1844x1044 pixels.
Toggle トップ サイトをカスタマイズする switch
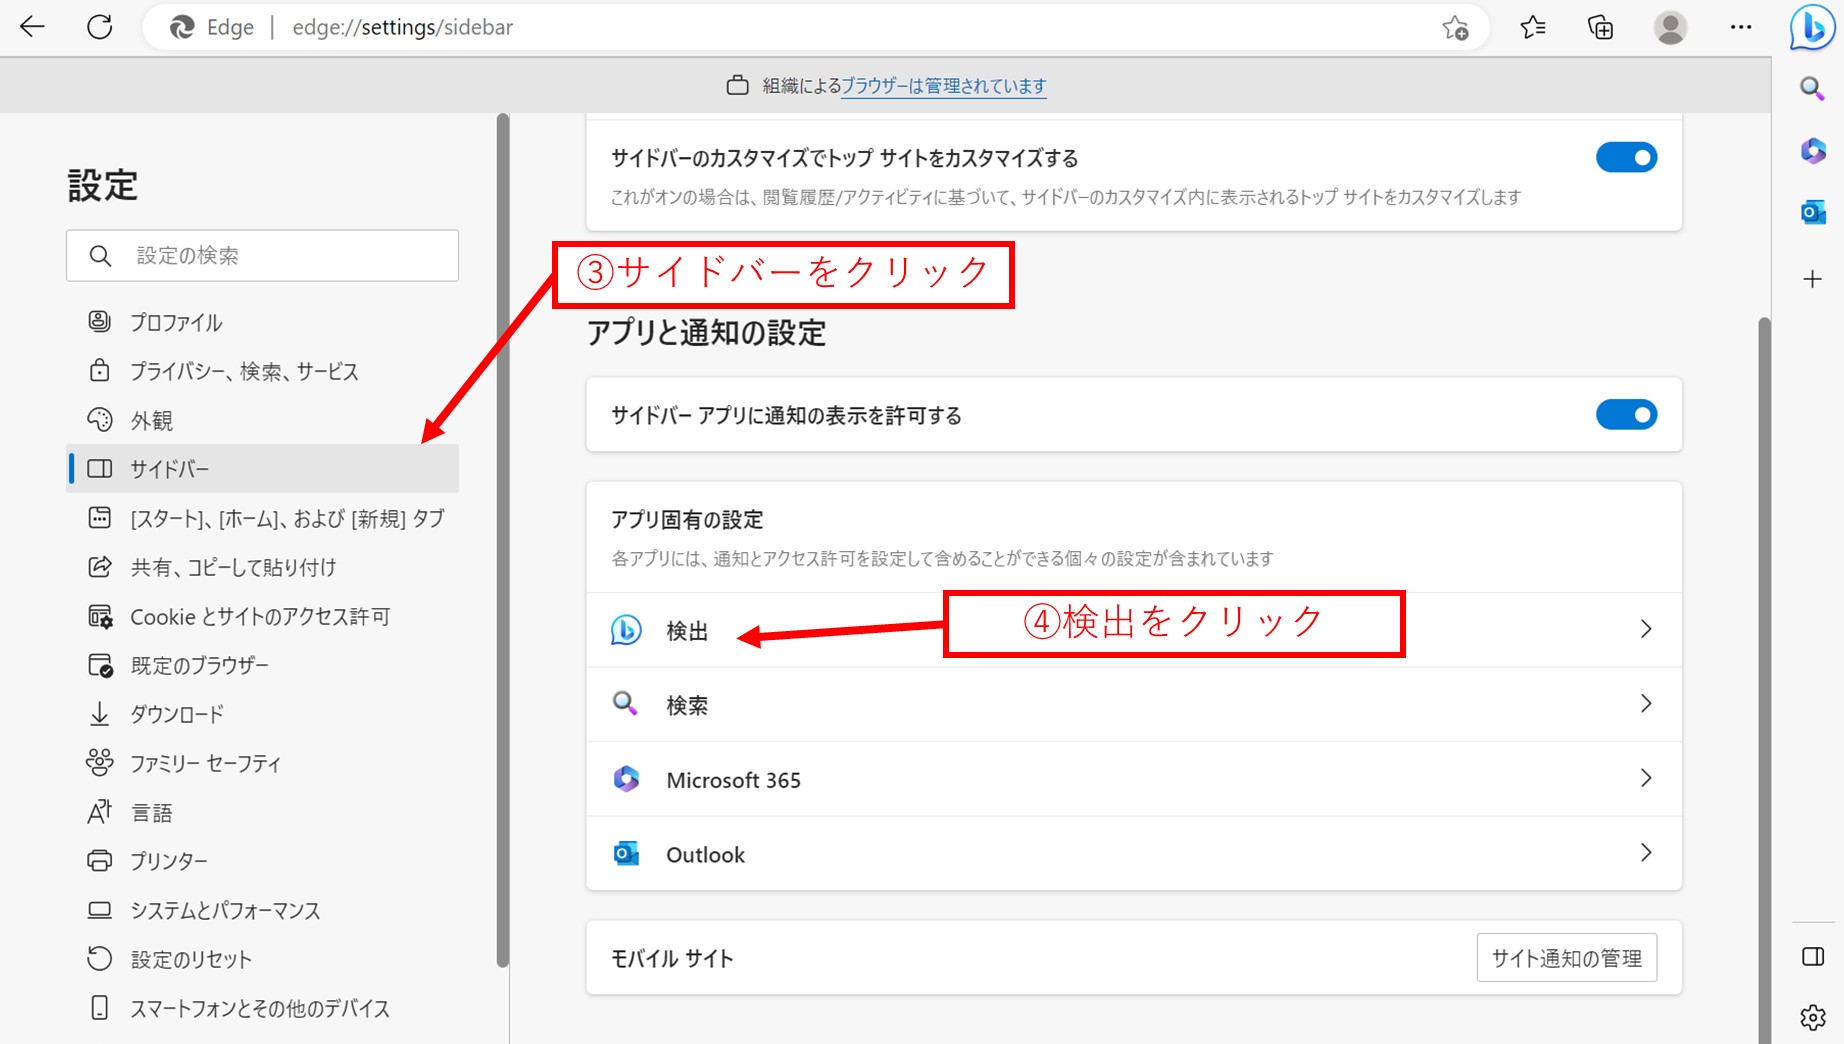(x=1626, y=157)
